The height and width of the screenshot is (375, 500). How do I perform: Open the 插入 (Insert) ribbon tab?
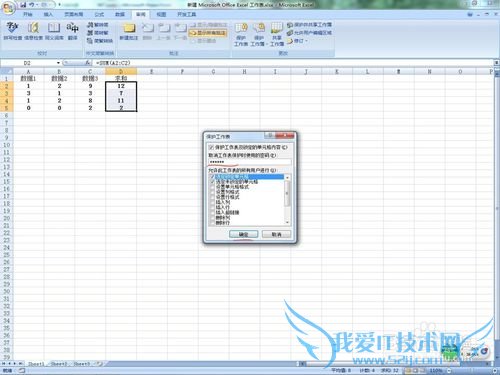48,14
